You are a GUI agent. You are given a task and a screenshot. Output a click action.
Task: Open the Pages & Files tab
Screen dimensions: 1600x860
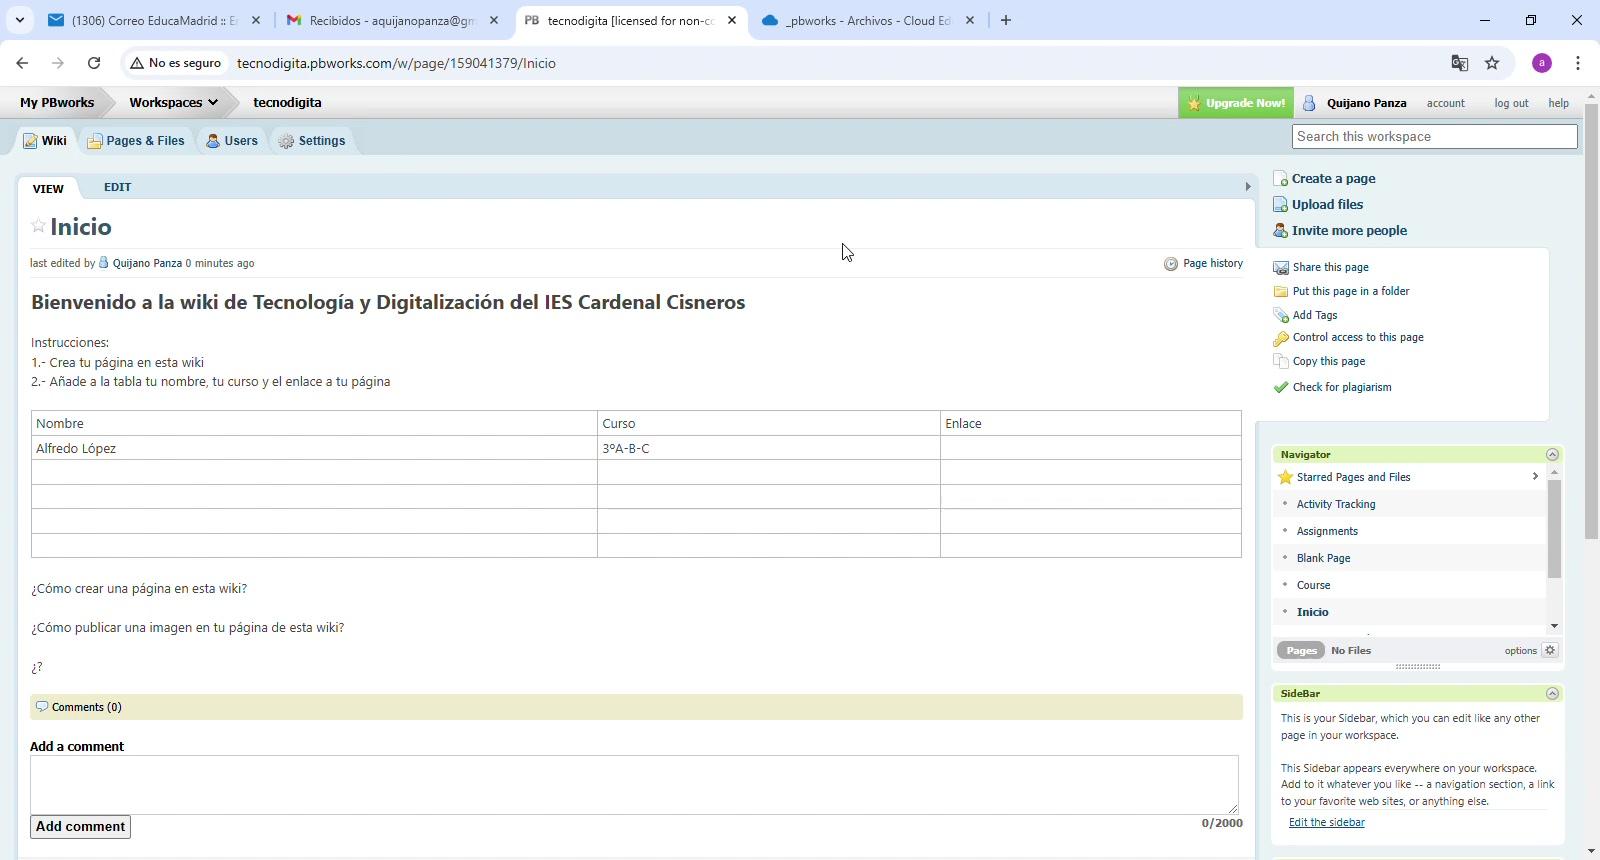point(136,141)
